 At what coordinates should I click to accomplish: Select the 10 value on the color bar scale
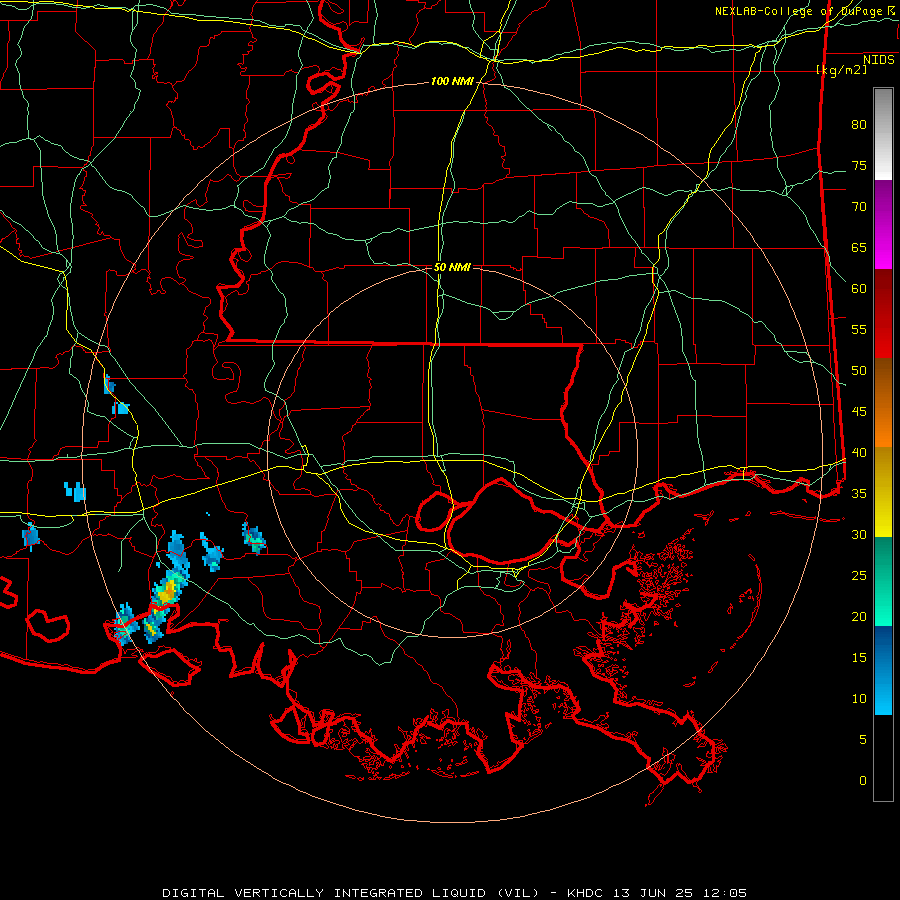click(859, 699)
